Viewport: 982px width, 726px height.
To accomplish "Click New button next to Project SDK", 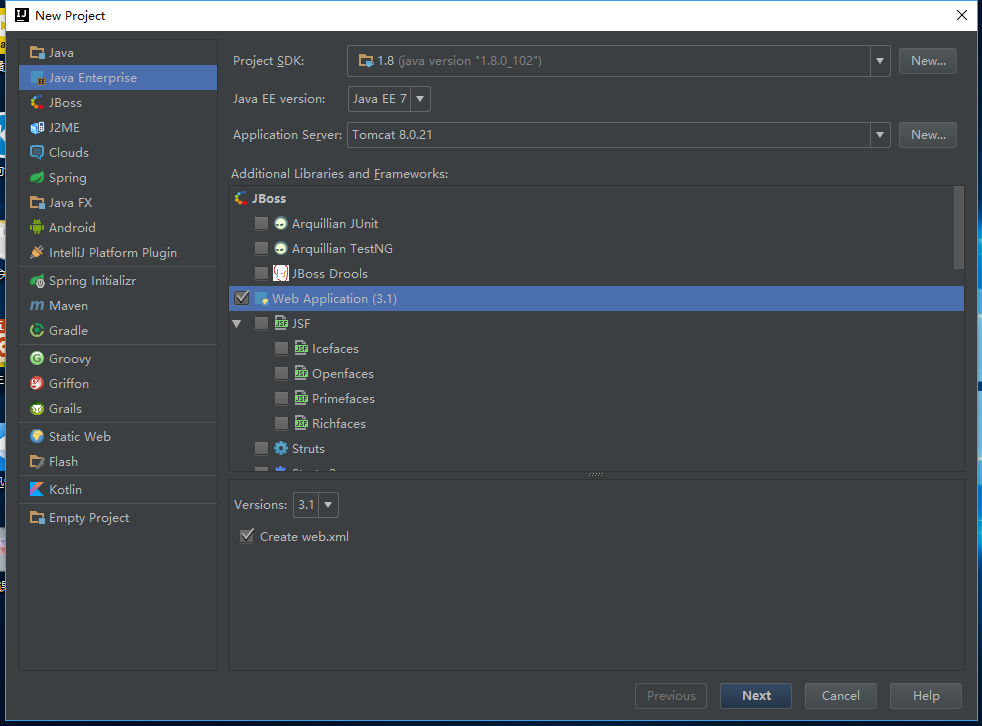I will tap(928, 61).
